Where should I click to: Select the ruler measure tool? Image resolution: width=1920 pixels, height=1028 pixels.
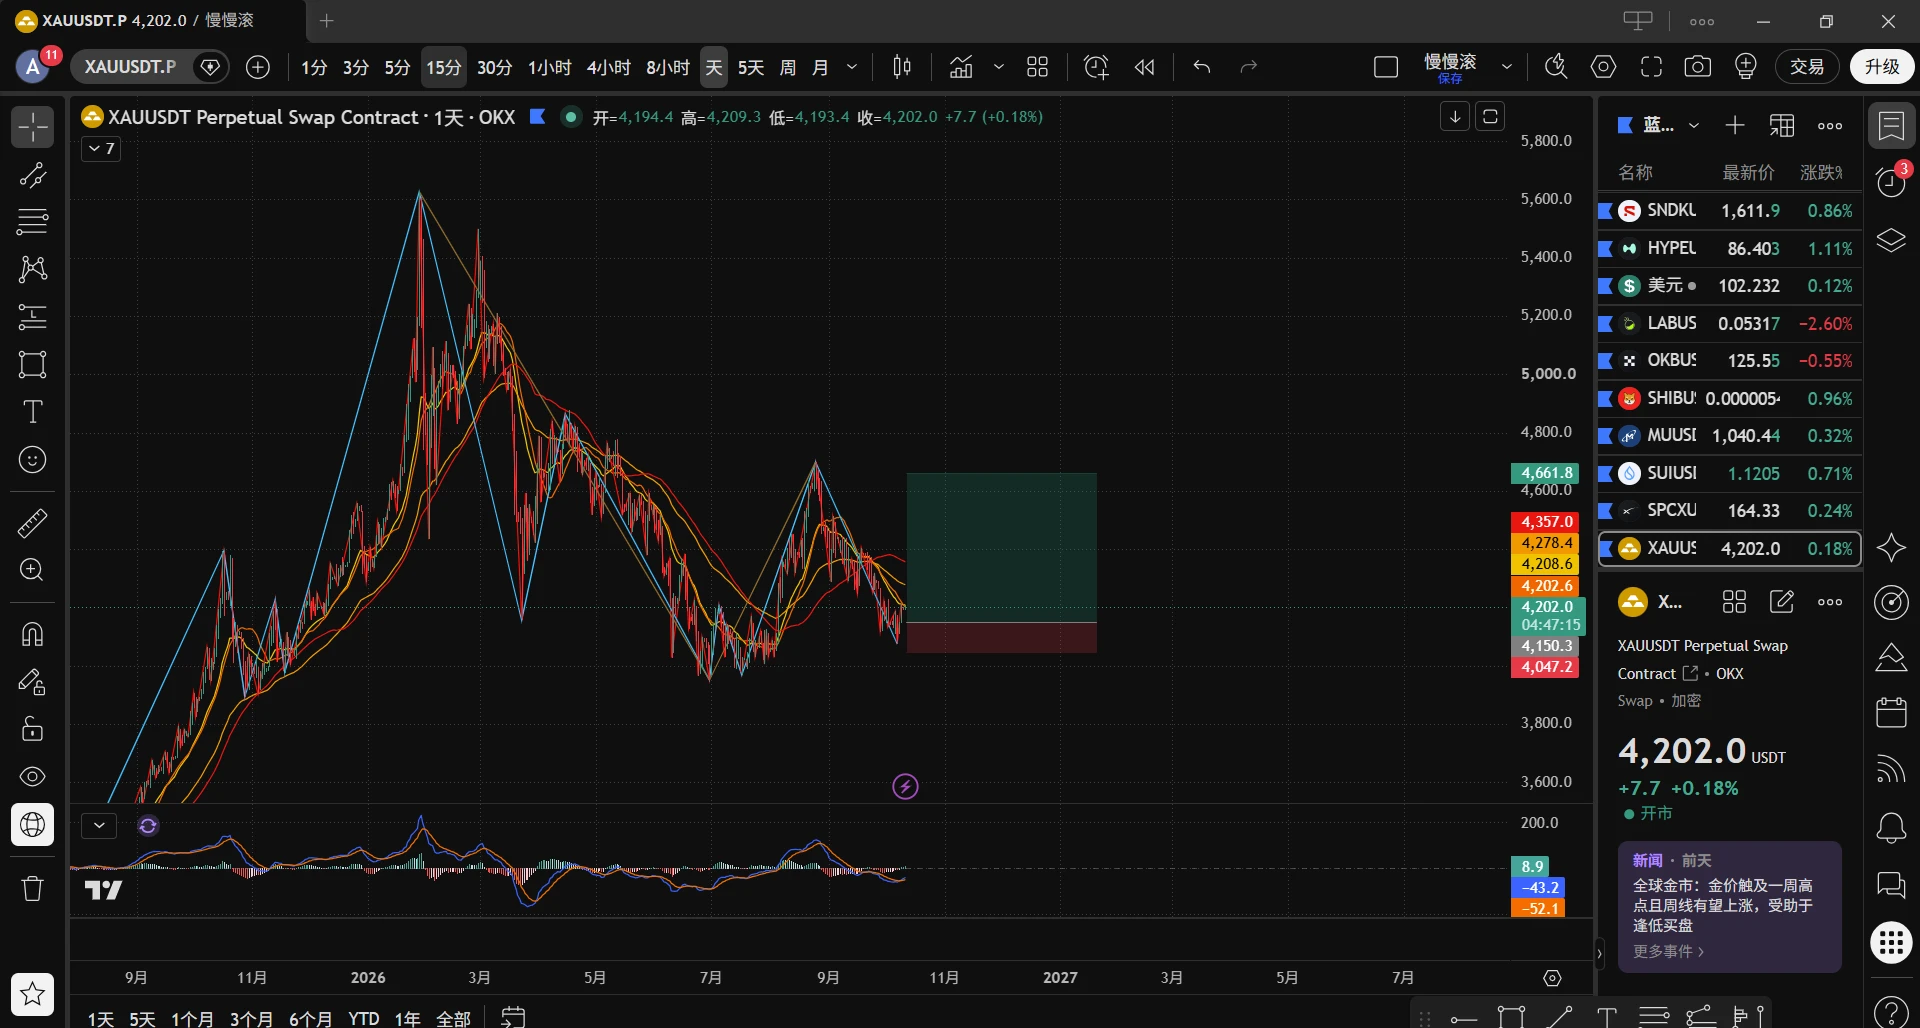[33, 522]
